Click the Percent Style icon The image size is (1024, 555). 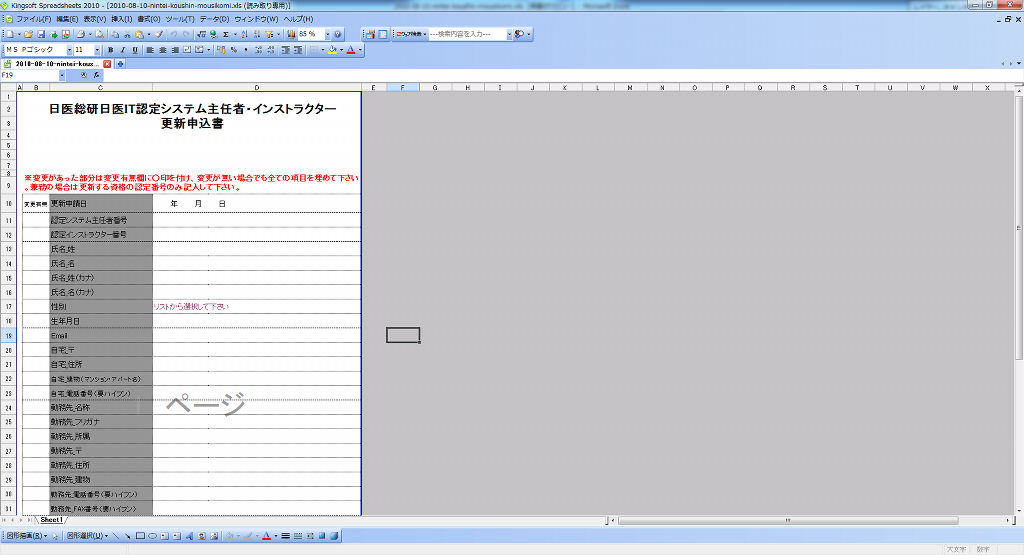234,50
